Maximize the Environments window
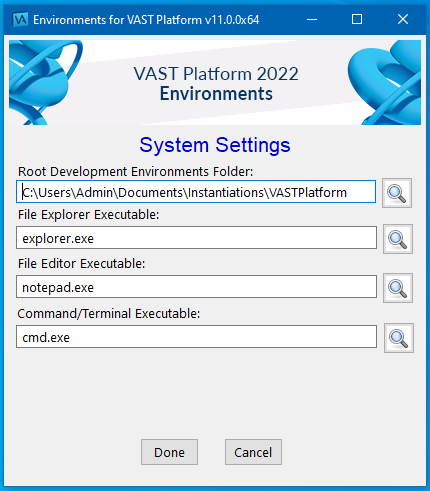Viewport: 430px width, 491px height. pyautogui.click(x=357, y=19)
